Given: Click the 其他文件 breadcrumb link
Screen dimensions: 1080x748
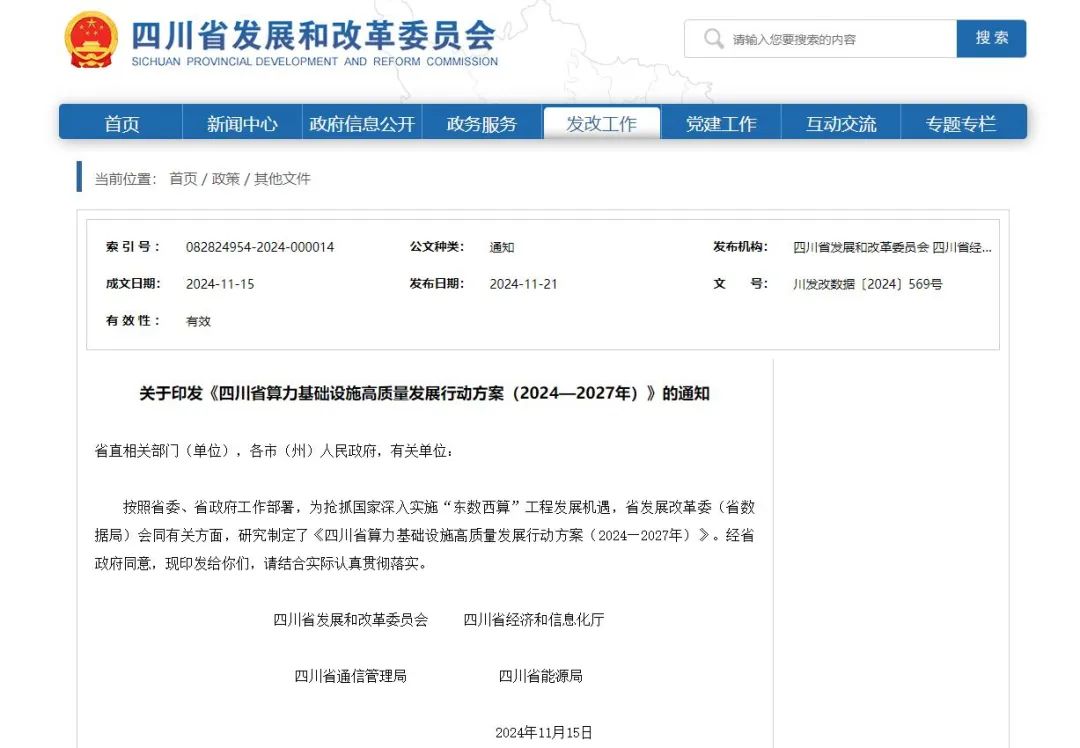Looking at the screenshot, I should (282, 179).
